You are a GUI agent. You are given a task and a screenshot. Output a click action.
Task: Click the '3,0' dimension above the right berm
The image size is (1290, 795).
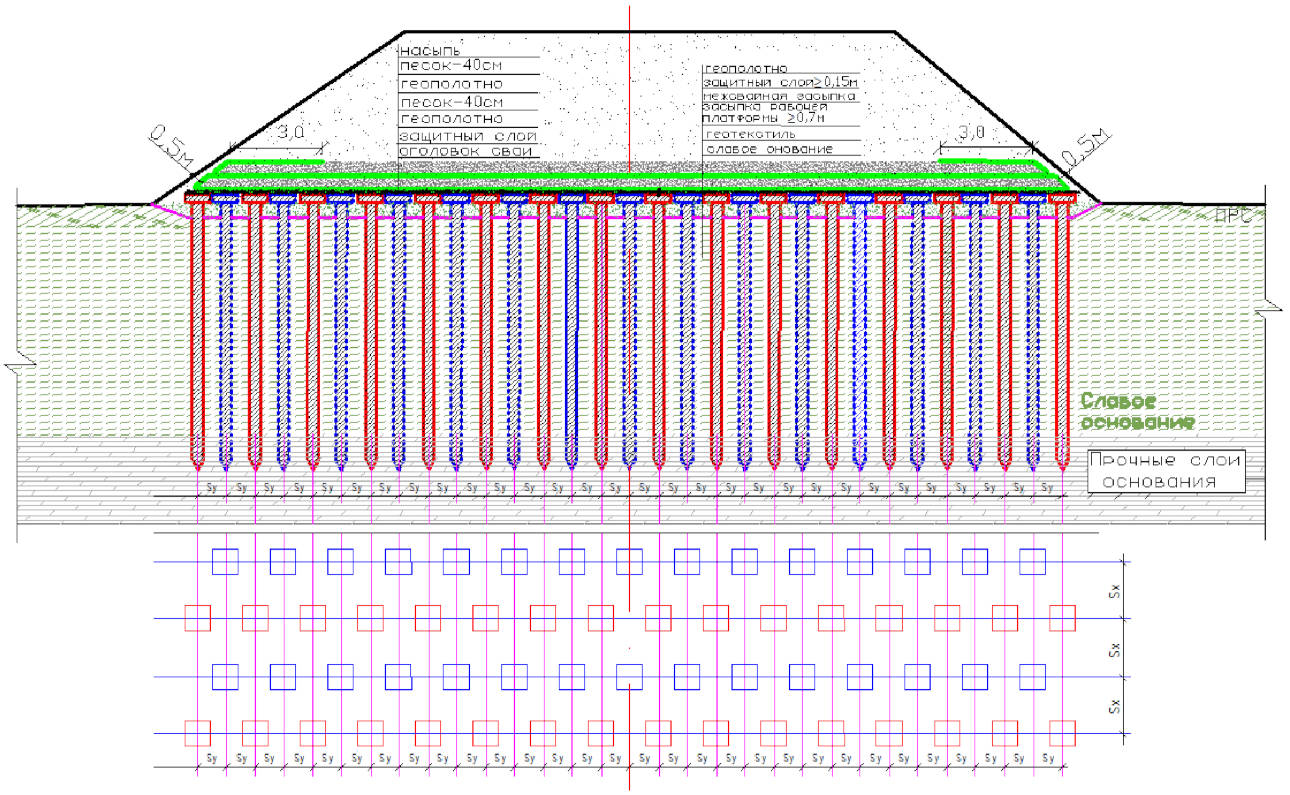[x=971, y=131]
